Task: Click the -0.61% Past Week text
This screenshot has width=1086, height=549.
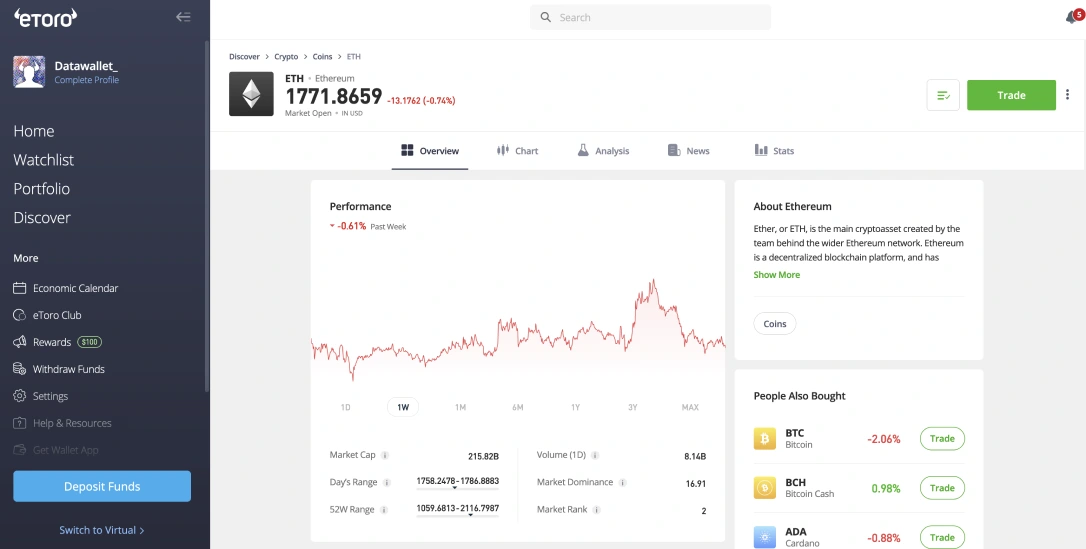Action: [x=368, y=226]
